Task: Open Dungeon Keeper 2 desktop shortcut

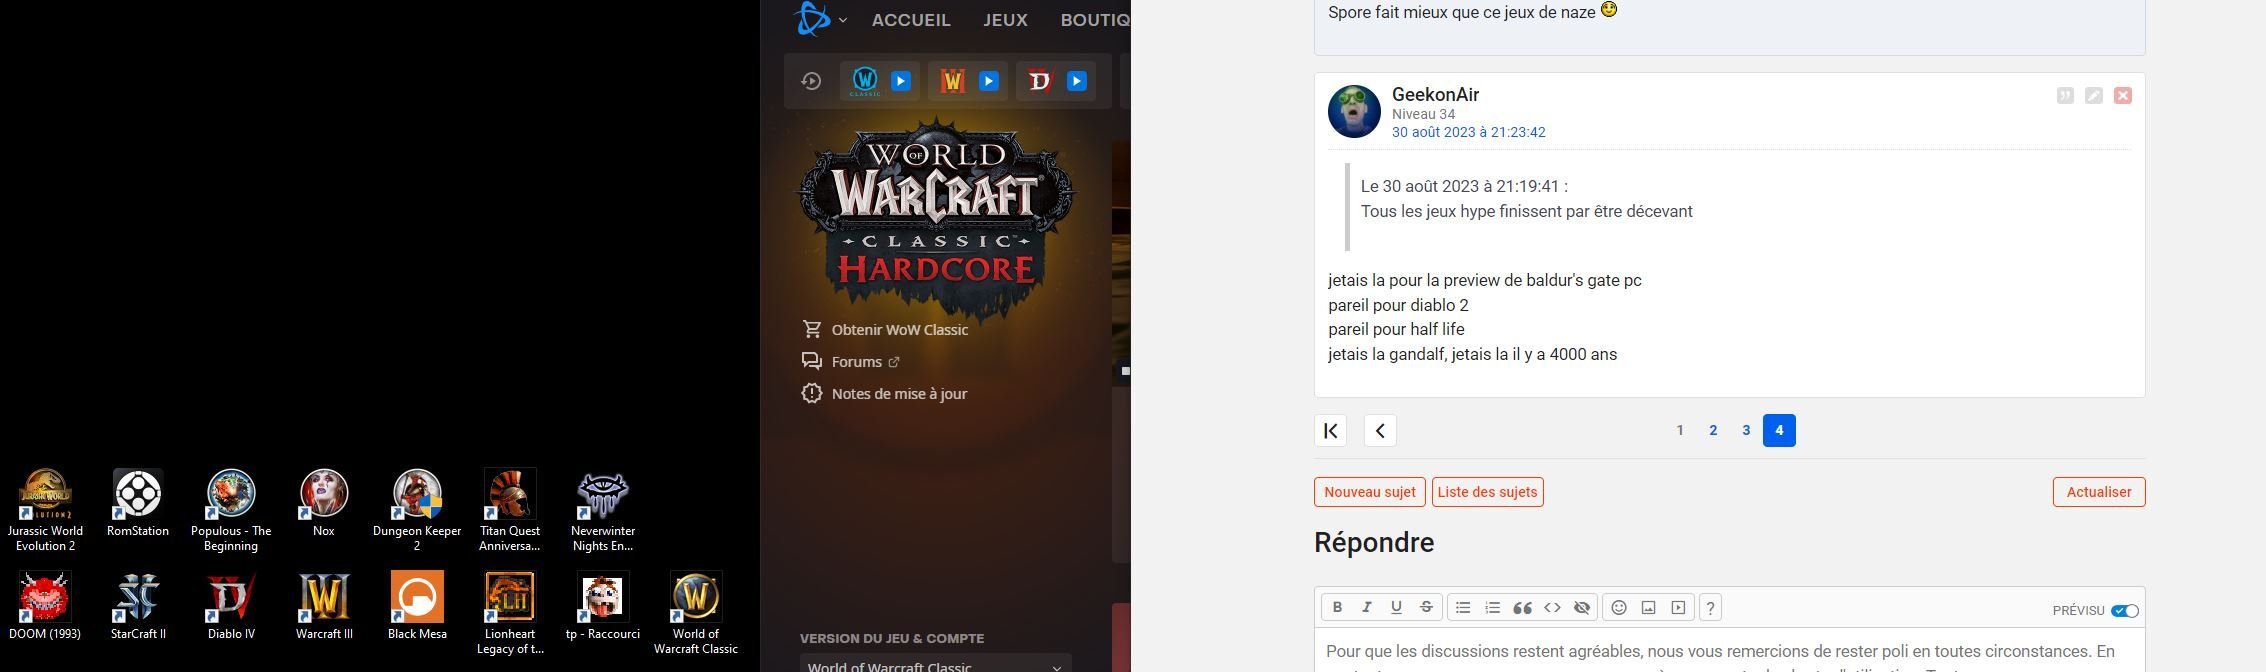Action: coord(417,510)
